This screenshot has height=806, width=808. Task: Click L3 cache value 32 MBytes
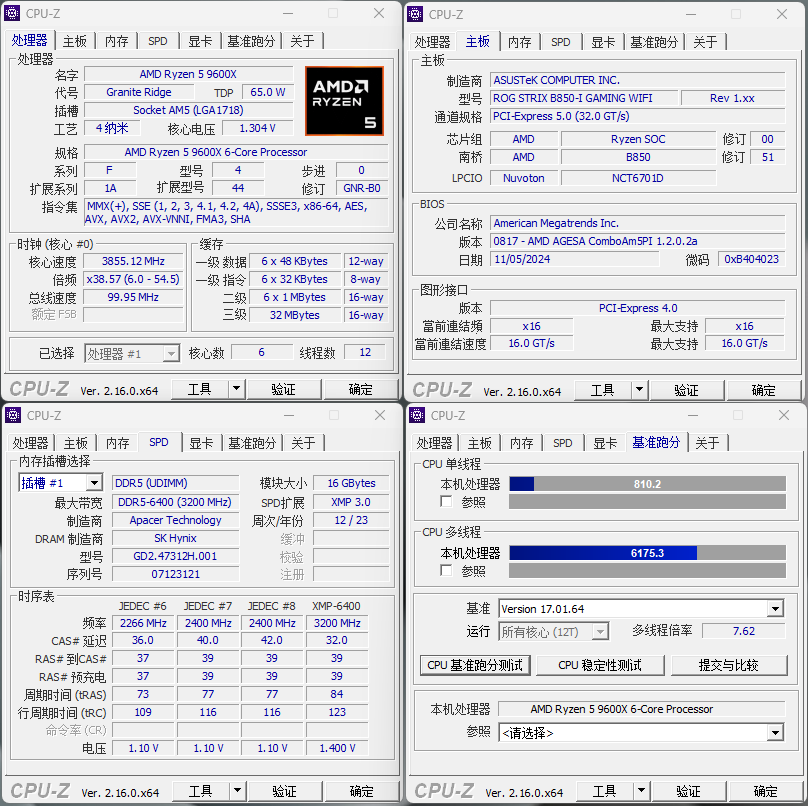coord(295,315)
